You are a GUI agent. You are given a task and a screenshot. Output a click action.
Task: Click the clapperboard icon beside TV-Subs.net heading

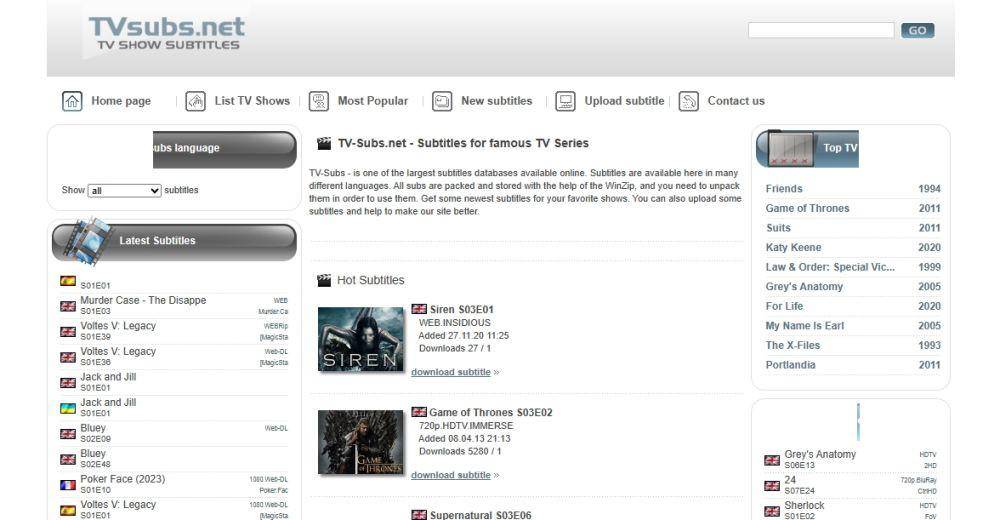[x=324, y=143]
